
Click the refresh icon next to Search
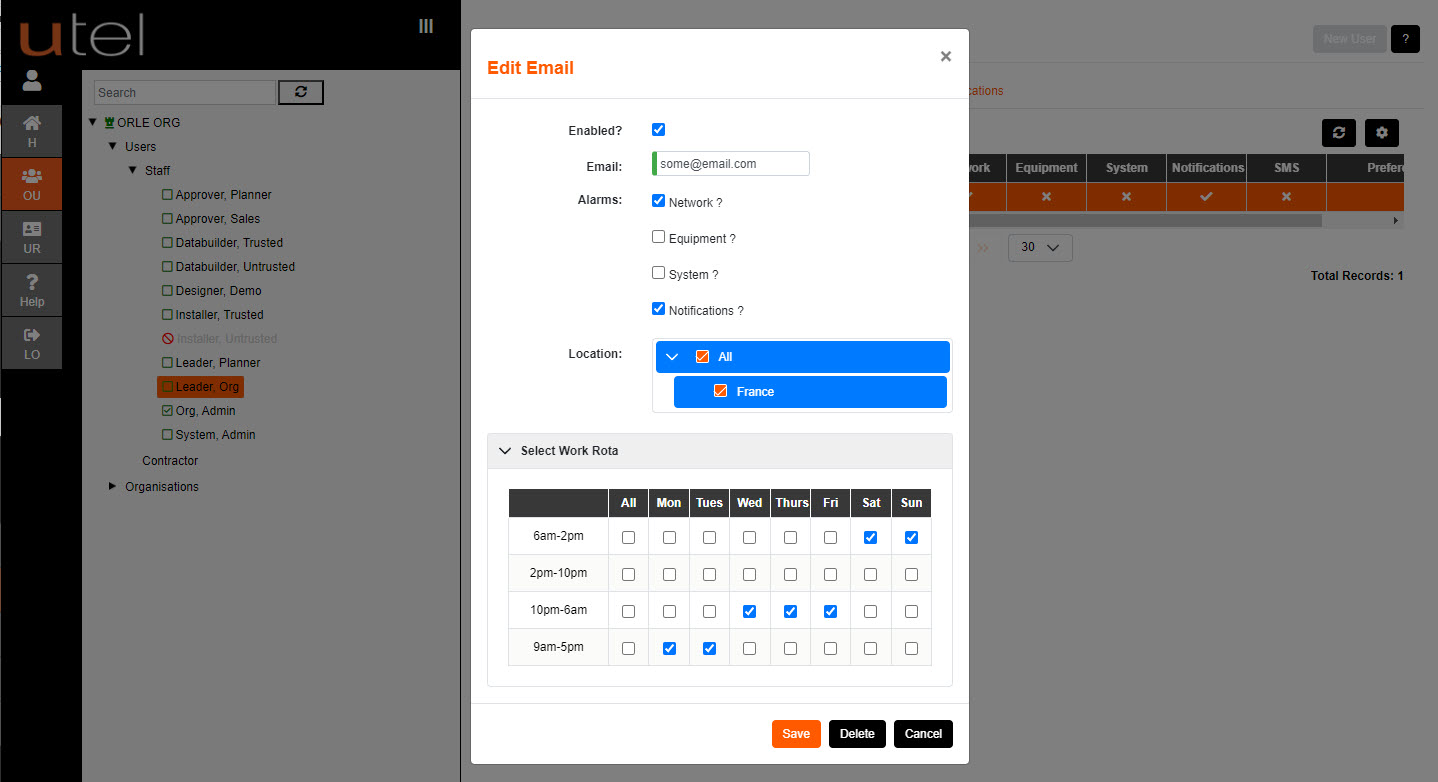point(300,92)
